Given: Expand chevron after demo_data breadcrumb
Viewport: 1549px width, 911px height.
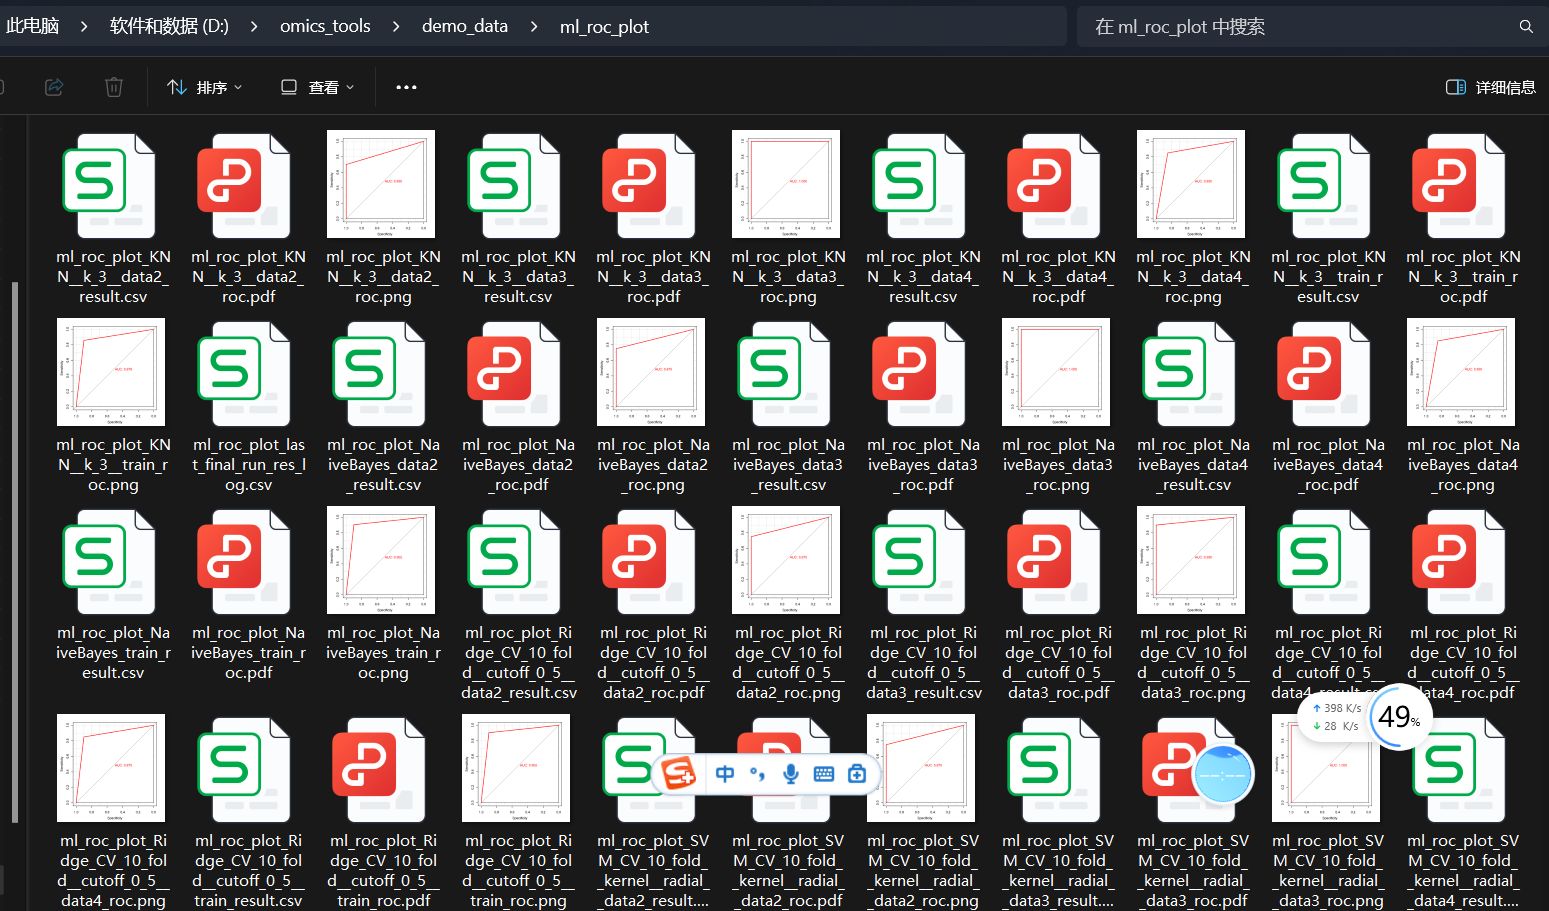Looking at the screenshot, I should pyautogui.click(x=534, y=27).
